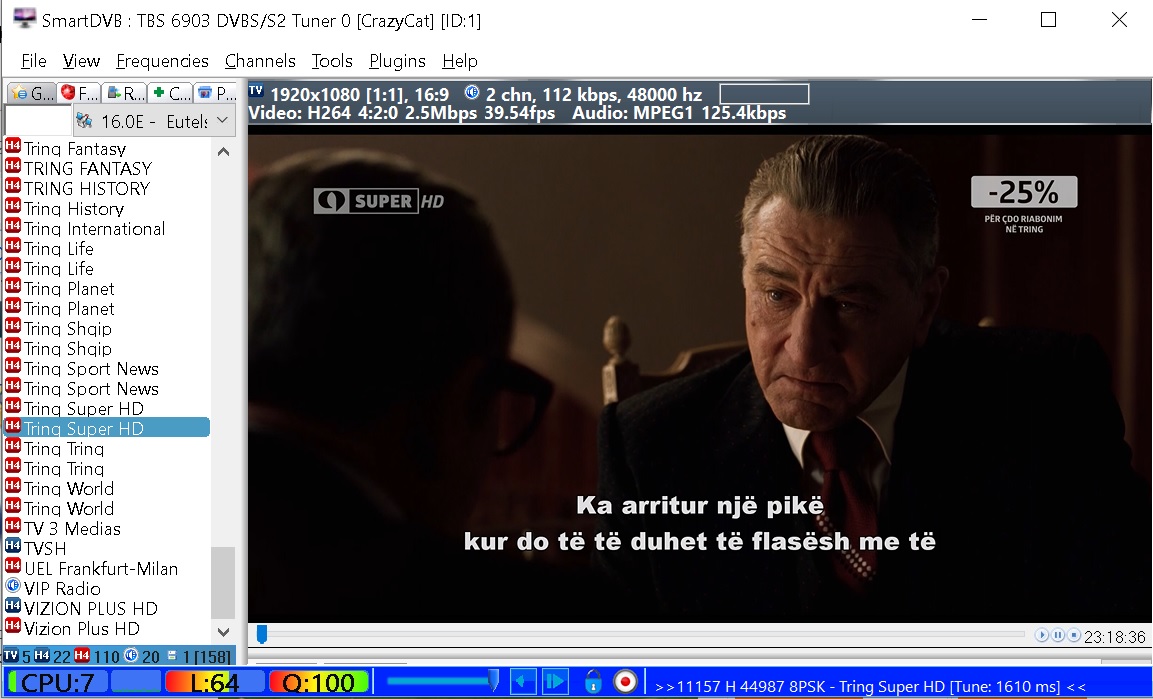Click the TV icon in the video info overlay
The image size is (1153, 699).
tap(256, 91)
